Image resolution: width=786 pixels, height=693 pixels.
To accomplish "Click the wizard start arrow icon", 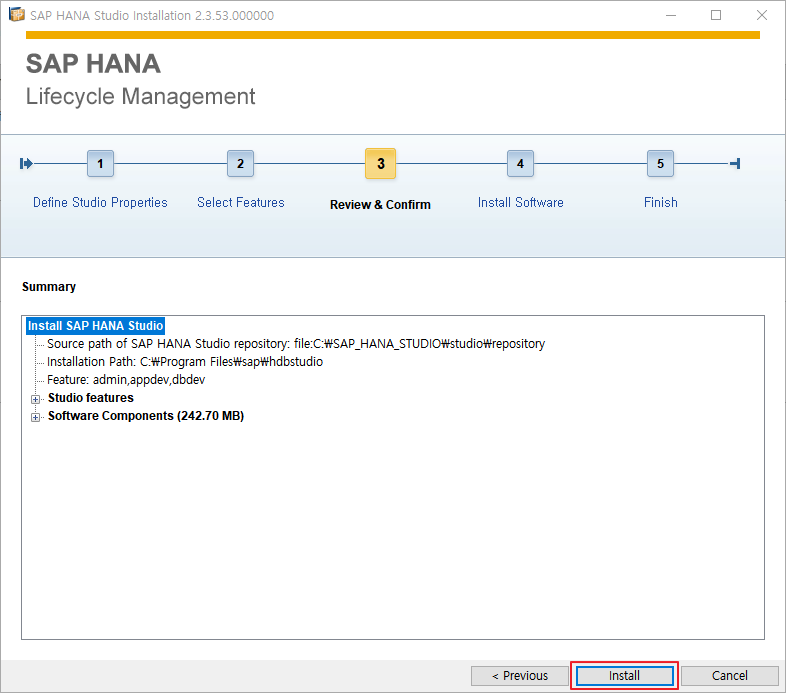I will click(26, 163).
